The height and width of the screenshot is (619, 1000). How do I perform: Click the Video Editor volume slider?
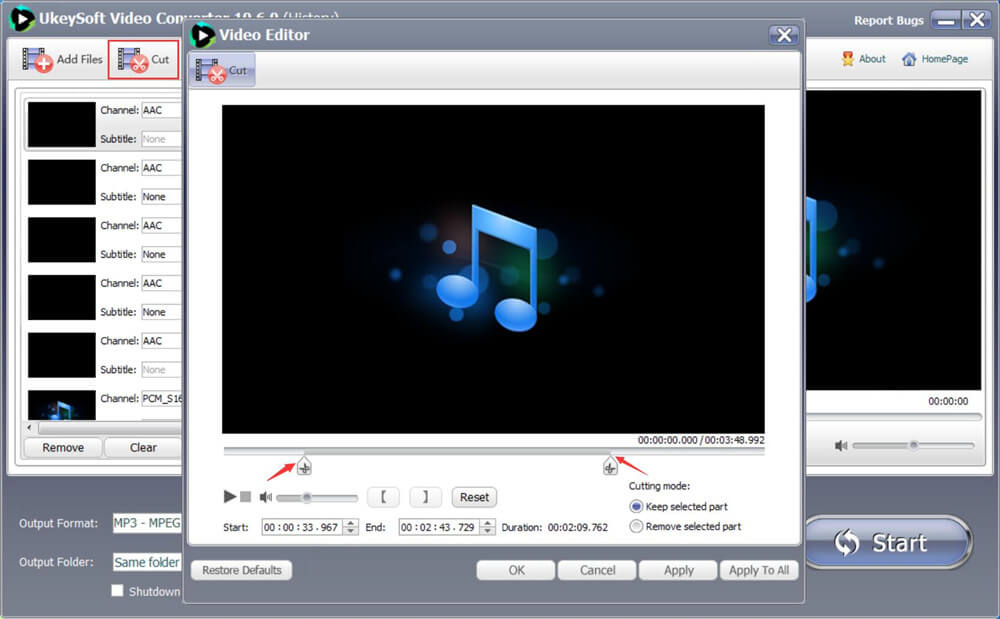coord(317,497)
